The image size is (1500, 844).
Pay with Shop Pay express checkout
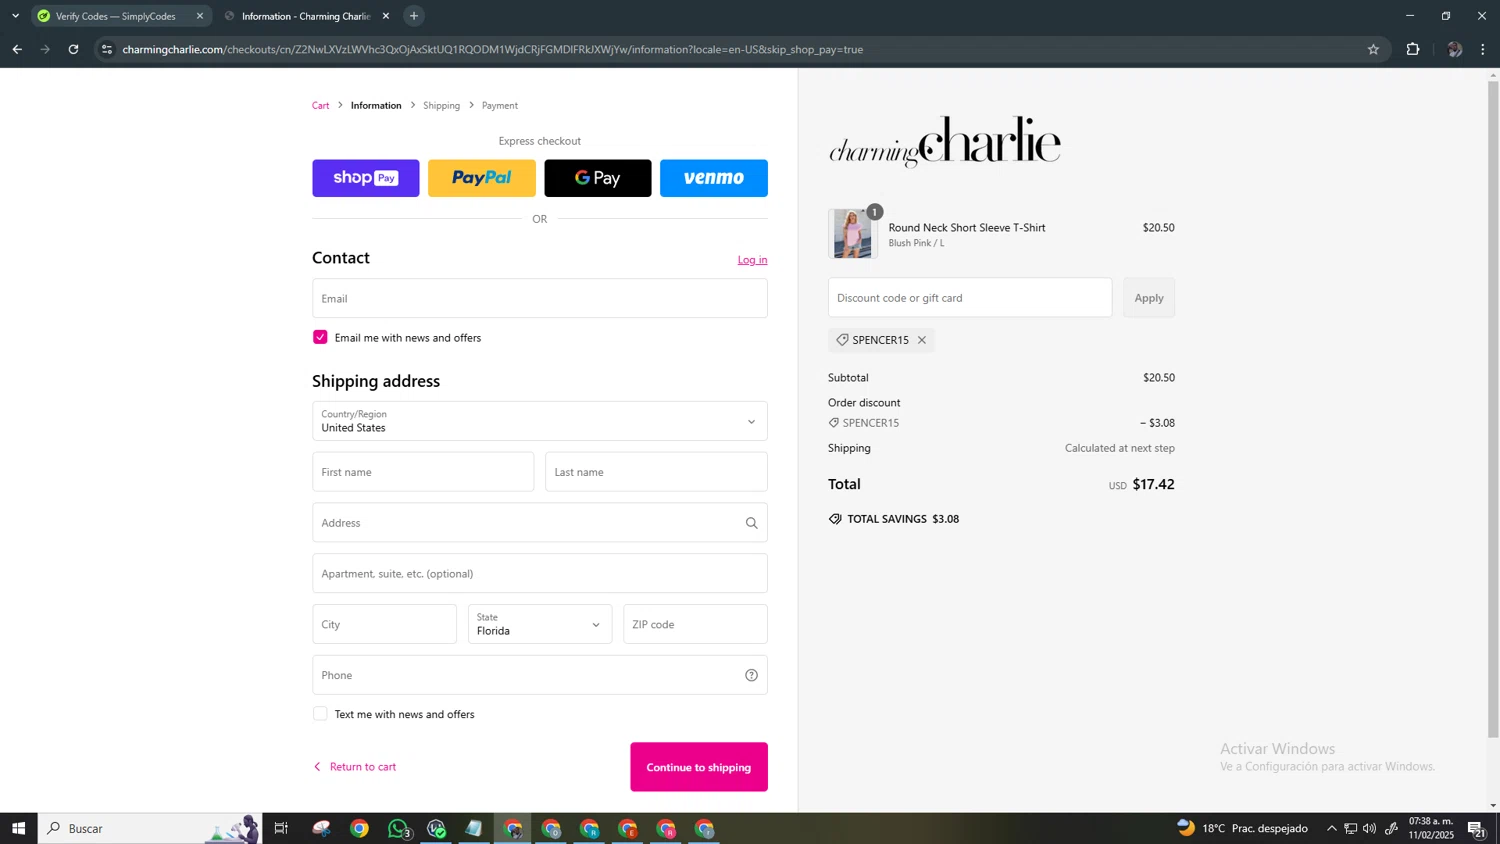(365, 178)
